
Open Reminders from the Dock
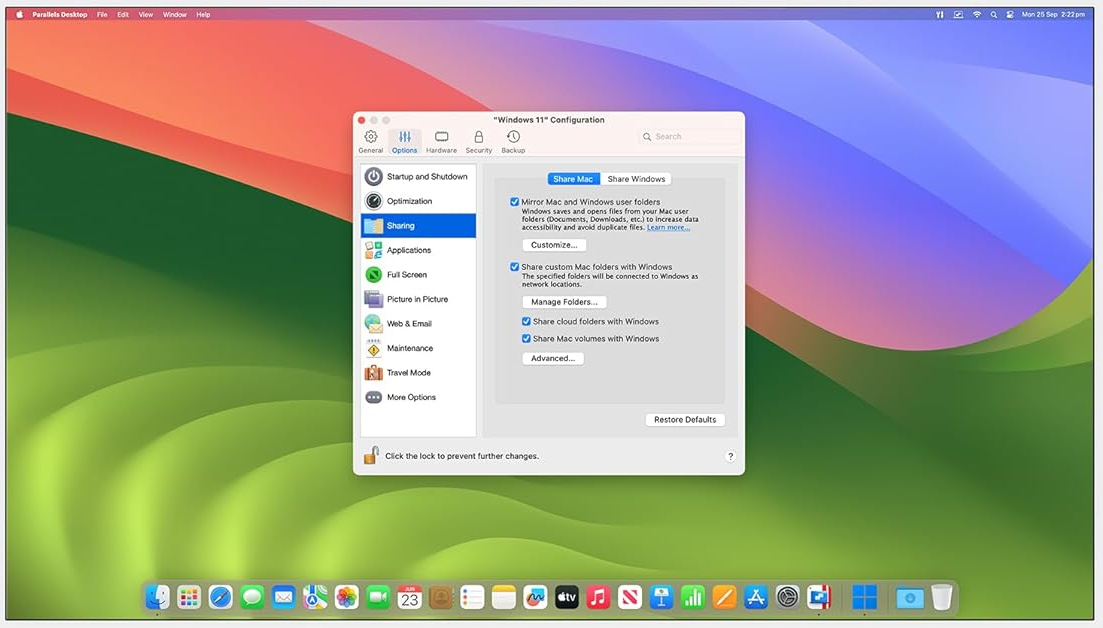[472, 597]
